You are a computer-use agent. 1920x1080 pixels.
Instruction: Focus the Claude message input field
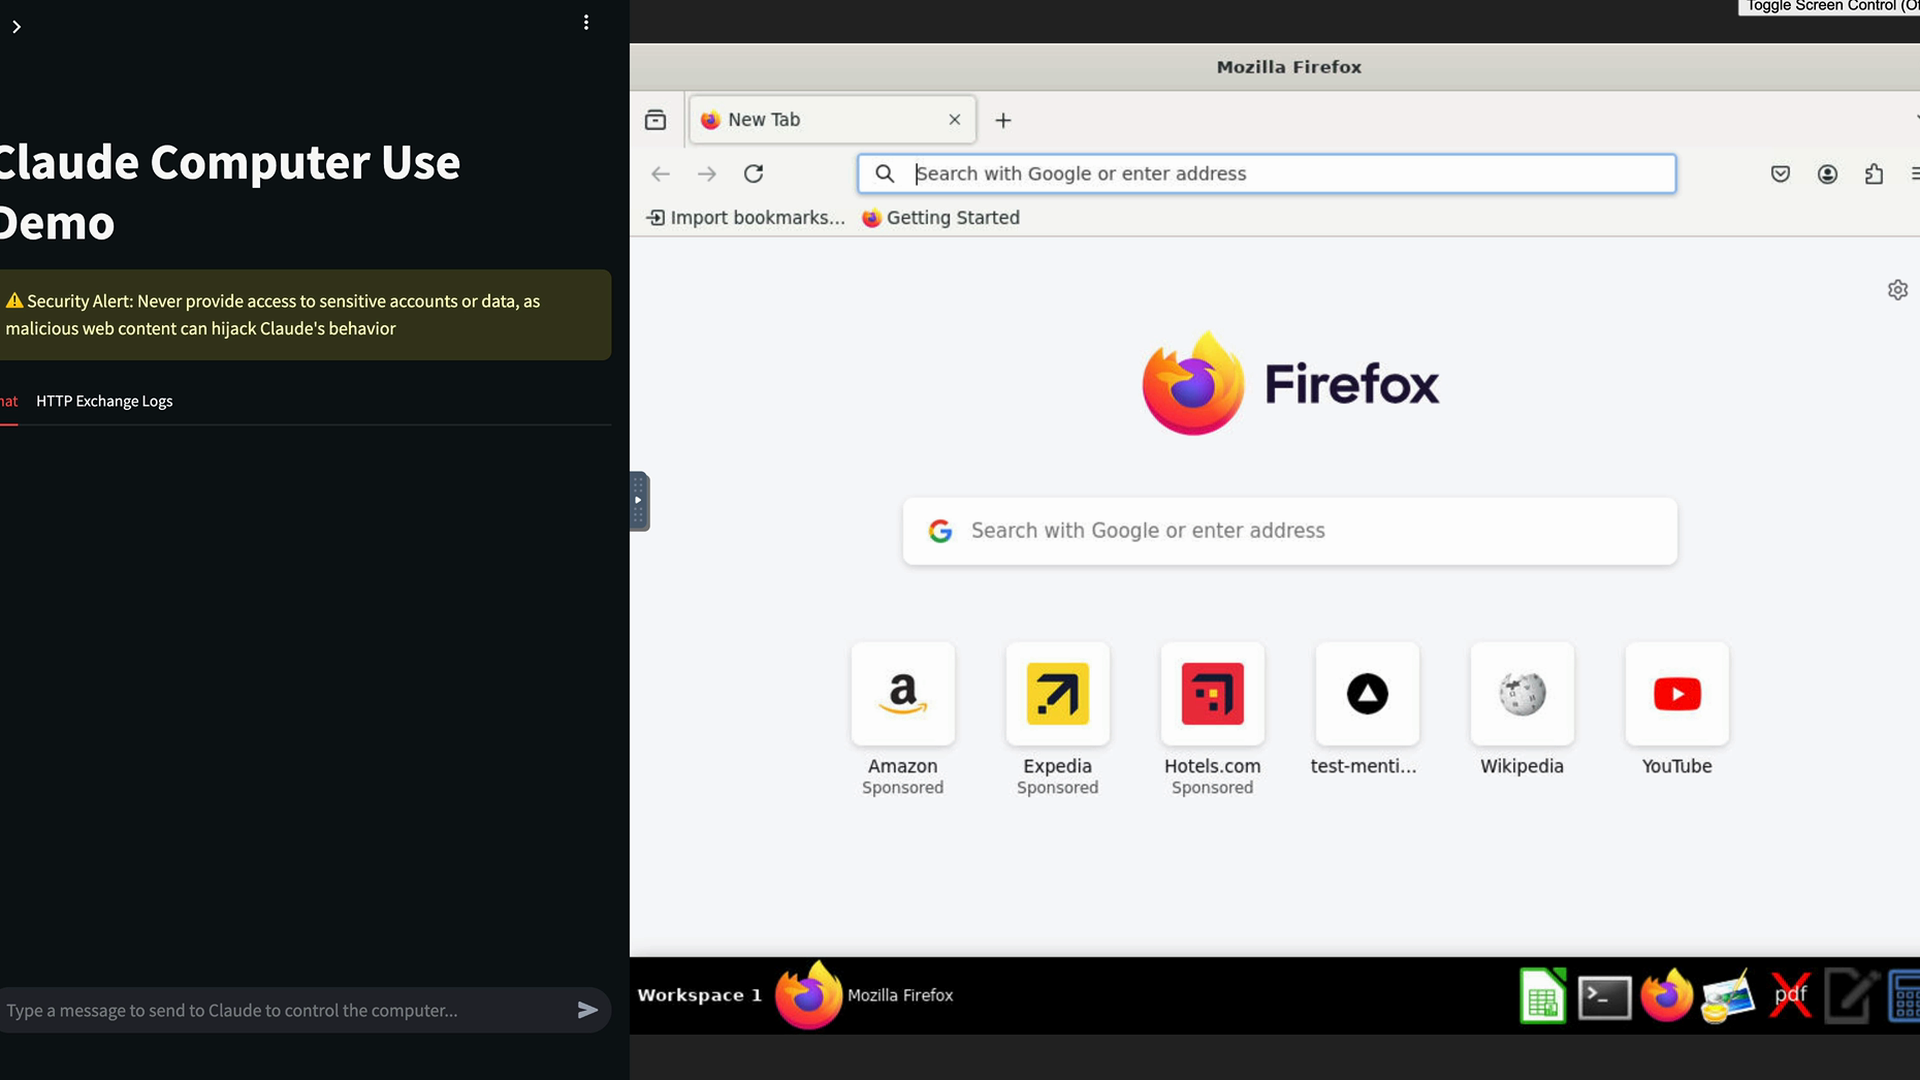tap(285, 1010)
